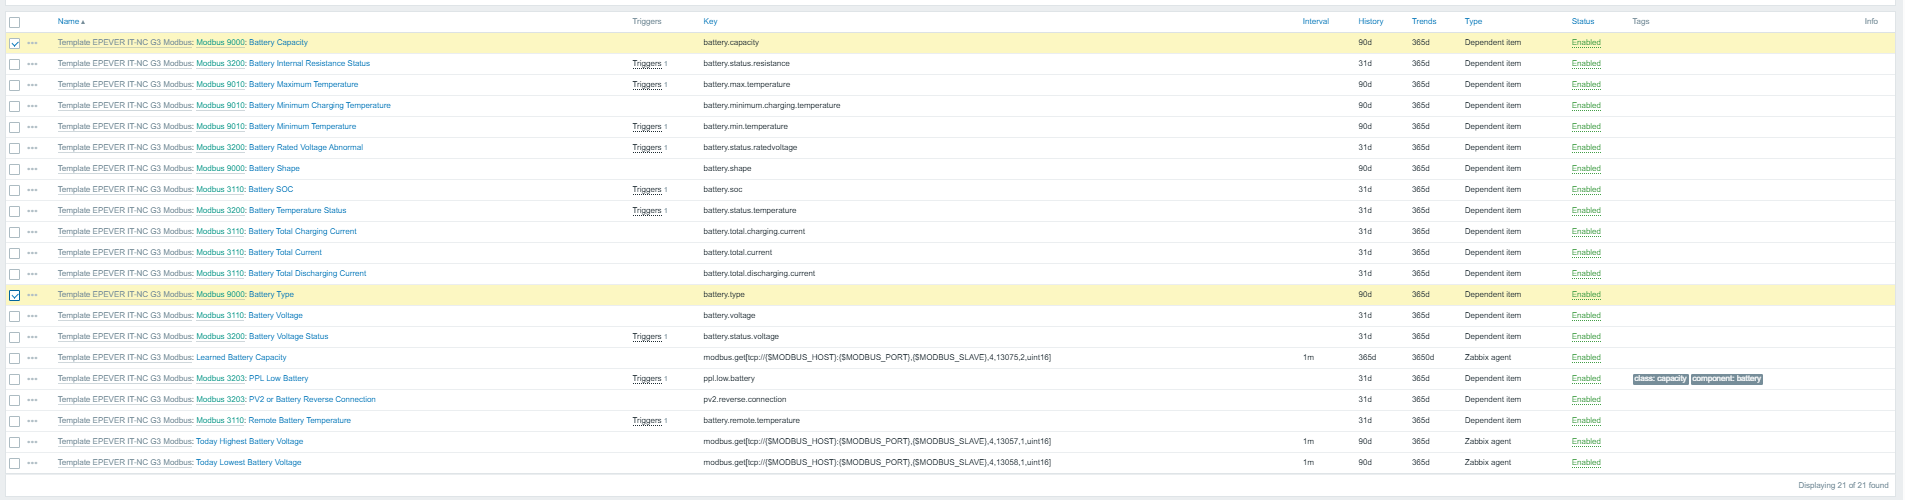Open the three-dot menu for Battery Voltage Status
This screenshot has height=500, width=1905.
[33, 337]
